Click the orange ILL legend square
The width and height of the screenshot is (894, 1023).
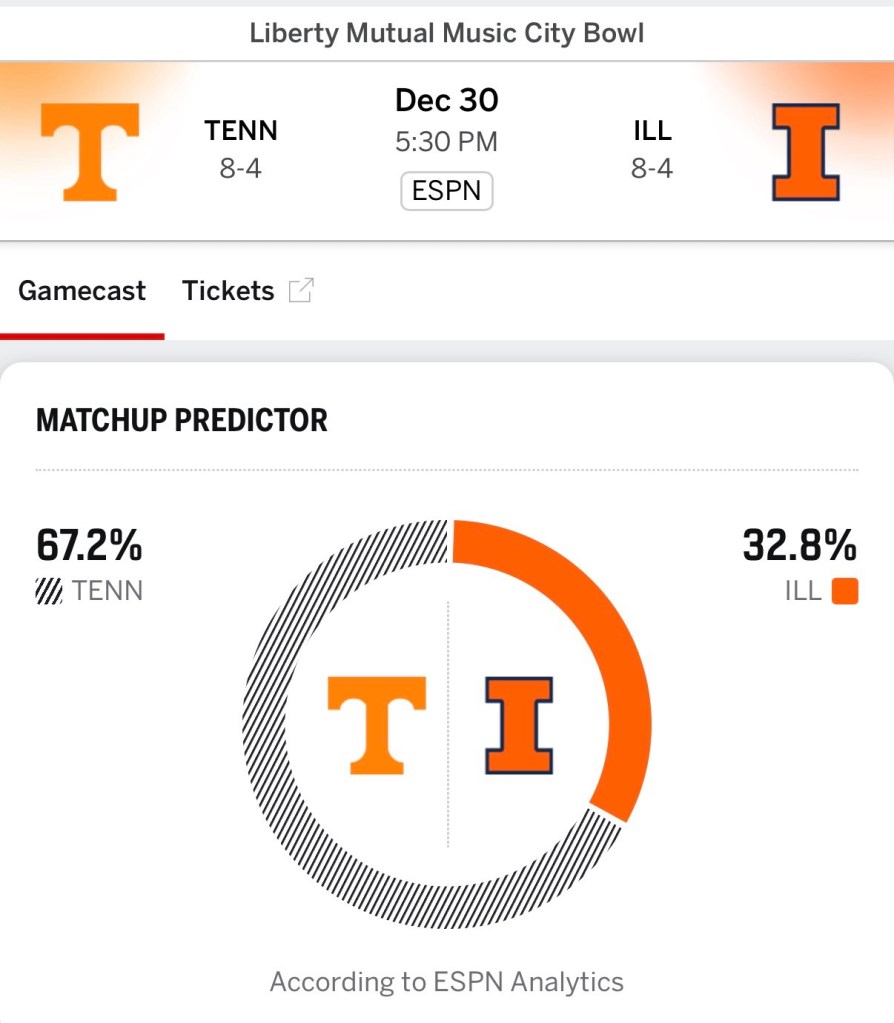pos(845,591)
